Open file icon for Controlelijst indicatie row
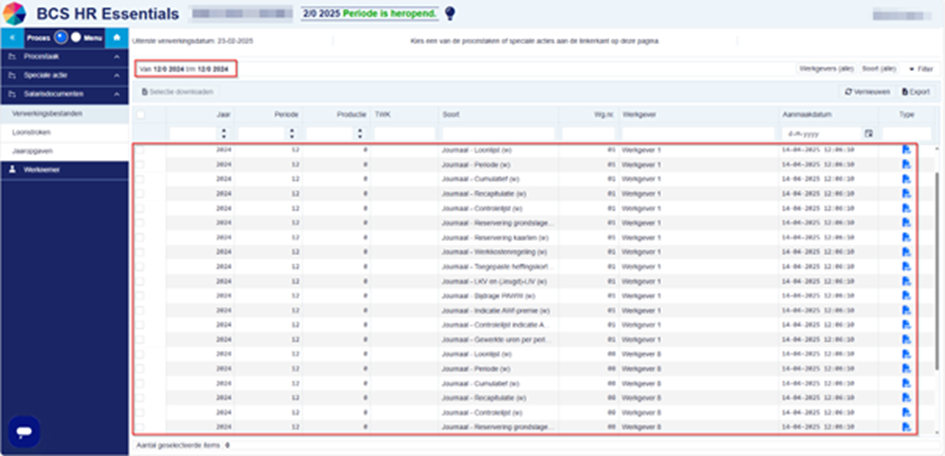Image resolution: width=945 pixels, height=456 pixels. (x=906, y=325)
